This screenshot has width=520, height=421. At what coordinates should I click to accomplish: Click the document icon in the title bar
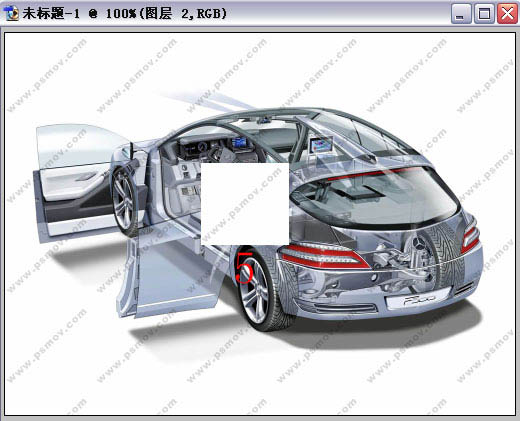(11, 14)
